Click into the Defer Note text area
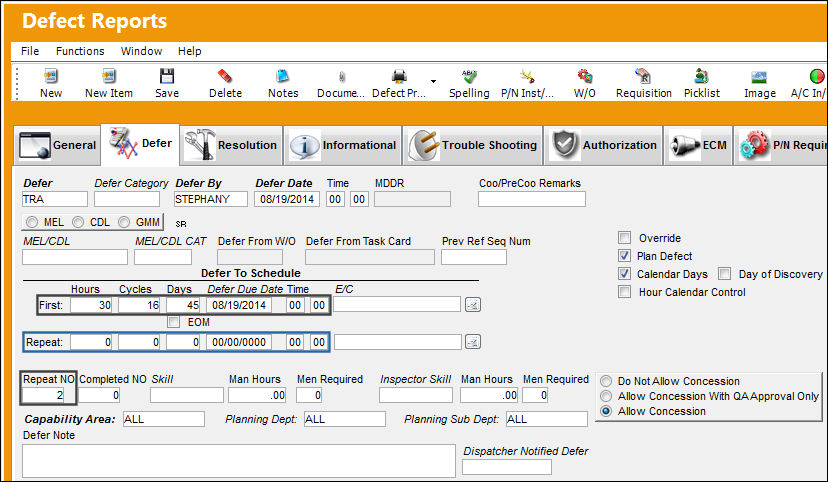The width and height of the screenshot is (828, 482). click(x=239, y=461)
